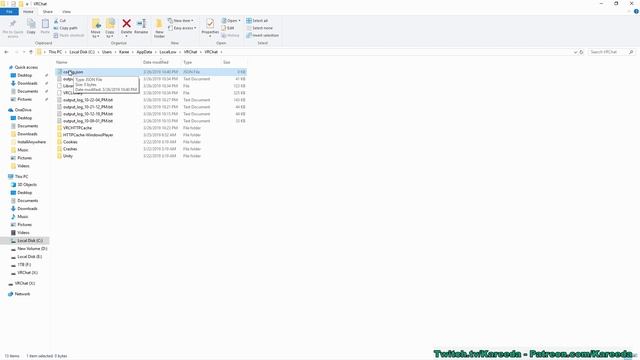This screenshot has width=640, height=360.
Task: Click the Up one level arrow
Action: (31, 52)
